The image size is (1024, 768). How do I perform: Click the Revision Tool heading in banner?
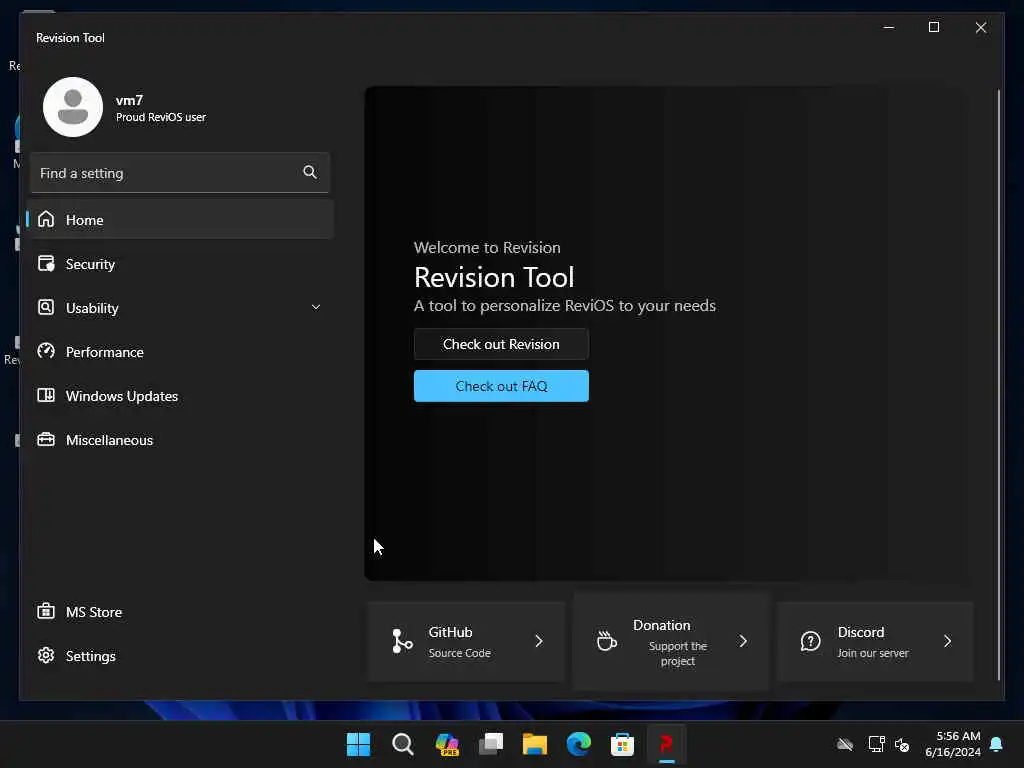[x=494, y=278]
